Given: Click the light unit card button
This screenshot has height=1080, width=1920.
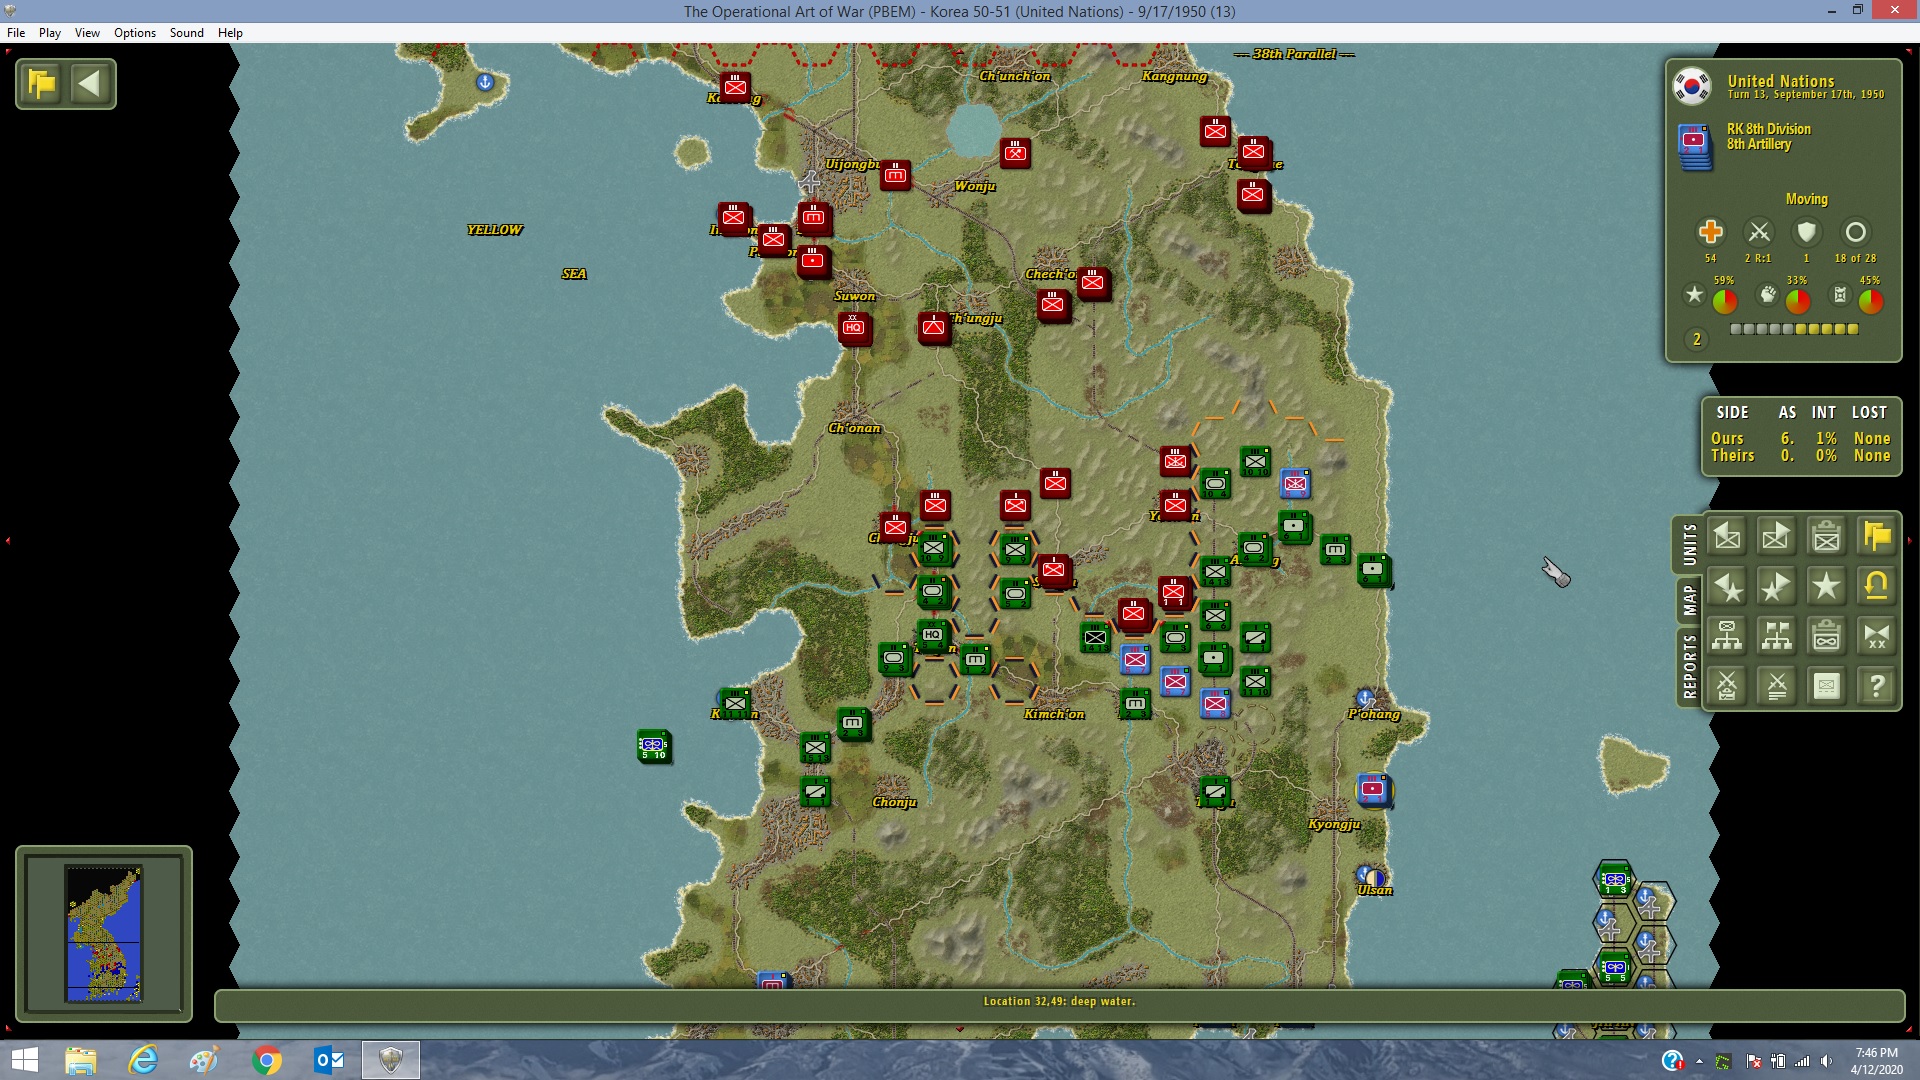Looking at the screenshot, I should [x=1827, y=686].
